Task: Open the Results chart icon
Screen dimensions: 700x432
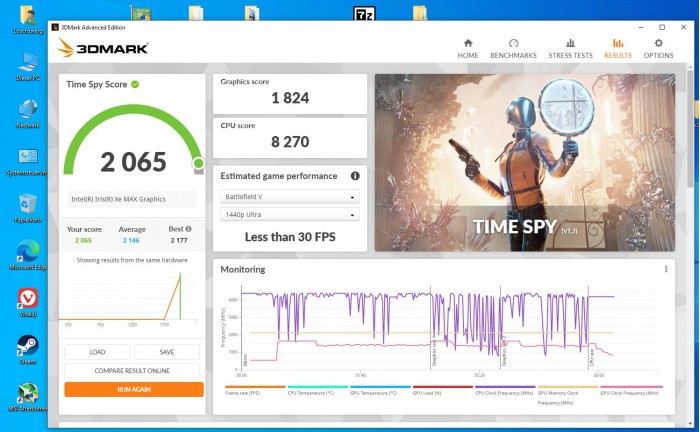Action: coord(618,43)
